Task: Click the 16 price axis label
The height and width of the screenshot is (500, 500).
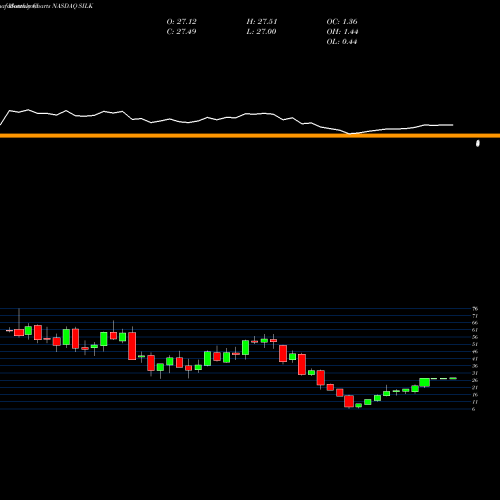Action: tap(475, 395)
